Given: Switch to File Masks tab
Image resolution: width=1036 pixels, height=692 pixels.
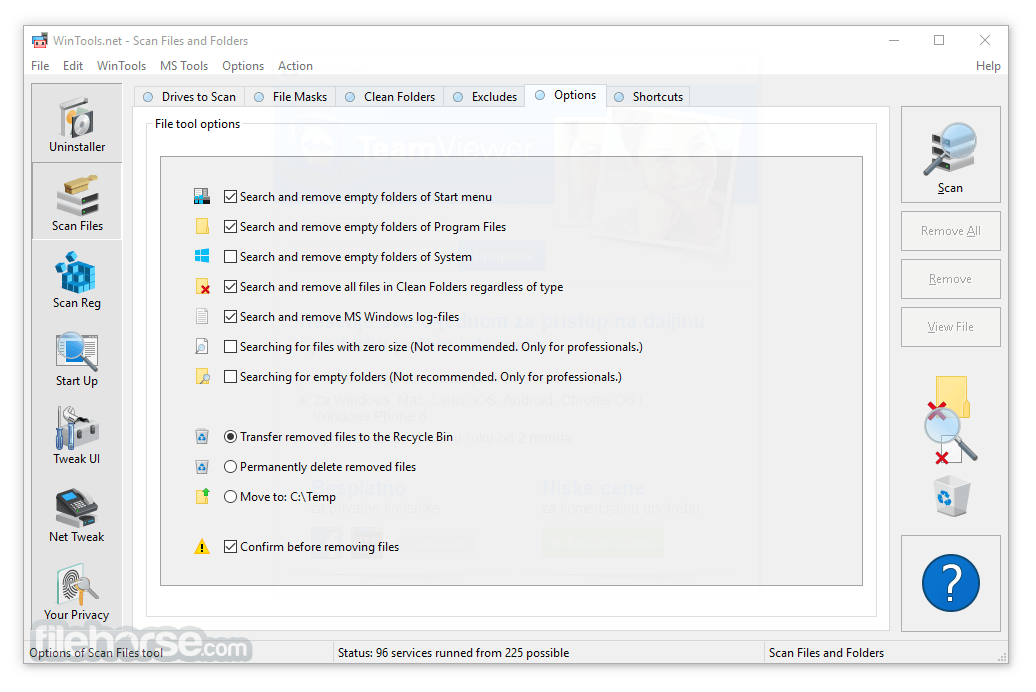Looking at the screenshot, I should click(x=290, y=96).
